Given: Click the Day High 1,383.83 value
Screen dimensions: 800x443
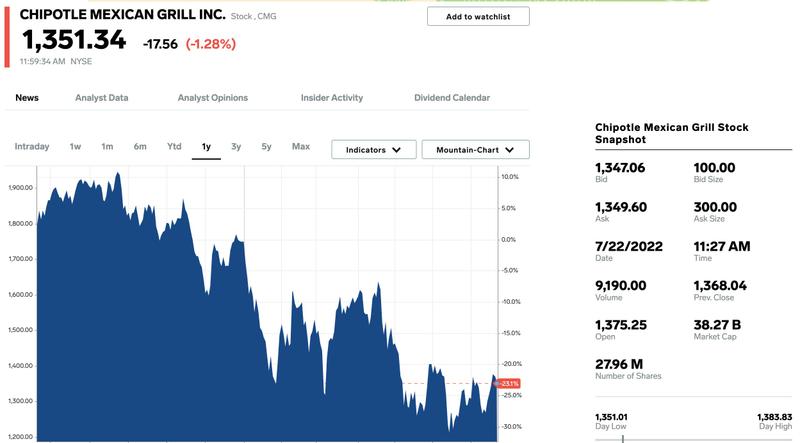Looking at the screenshot, I should click(774, 417).
